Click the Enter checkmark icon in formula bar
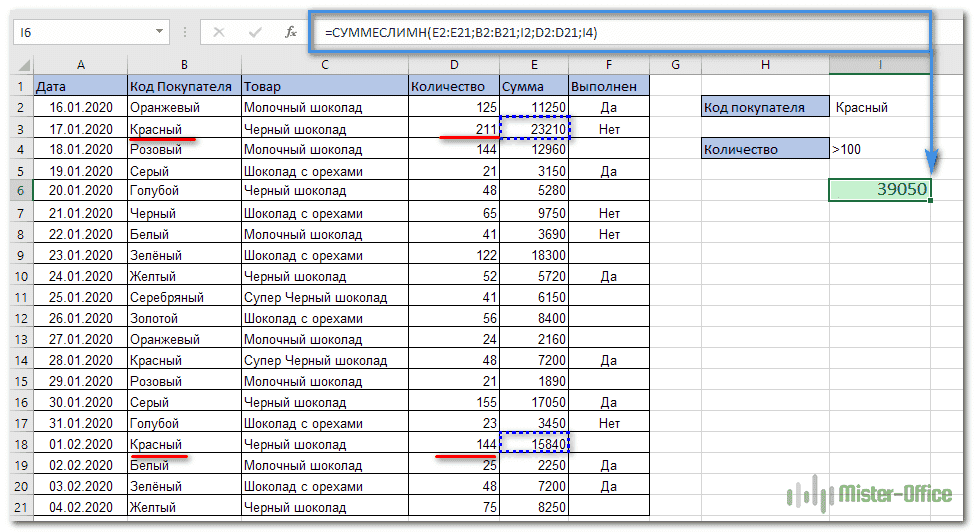The height and width of the screenshot is (532, 974). [255, 33]
